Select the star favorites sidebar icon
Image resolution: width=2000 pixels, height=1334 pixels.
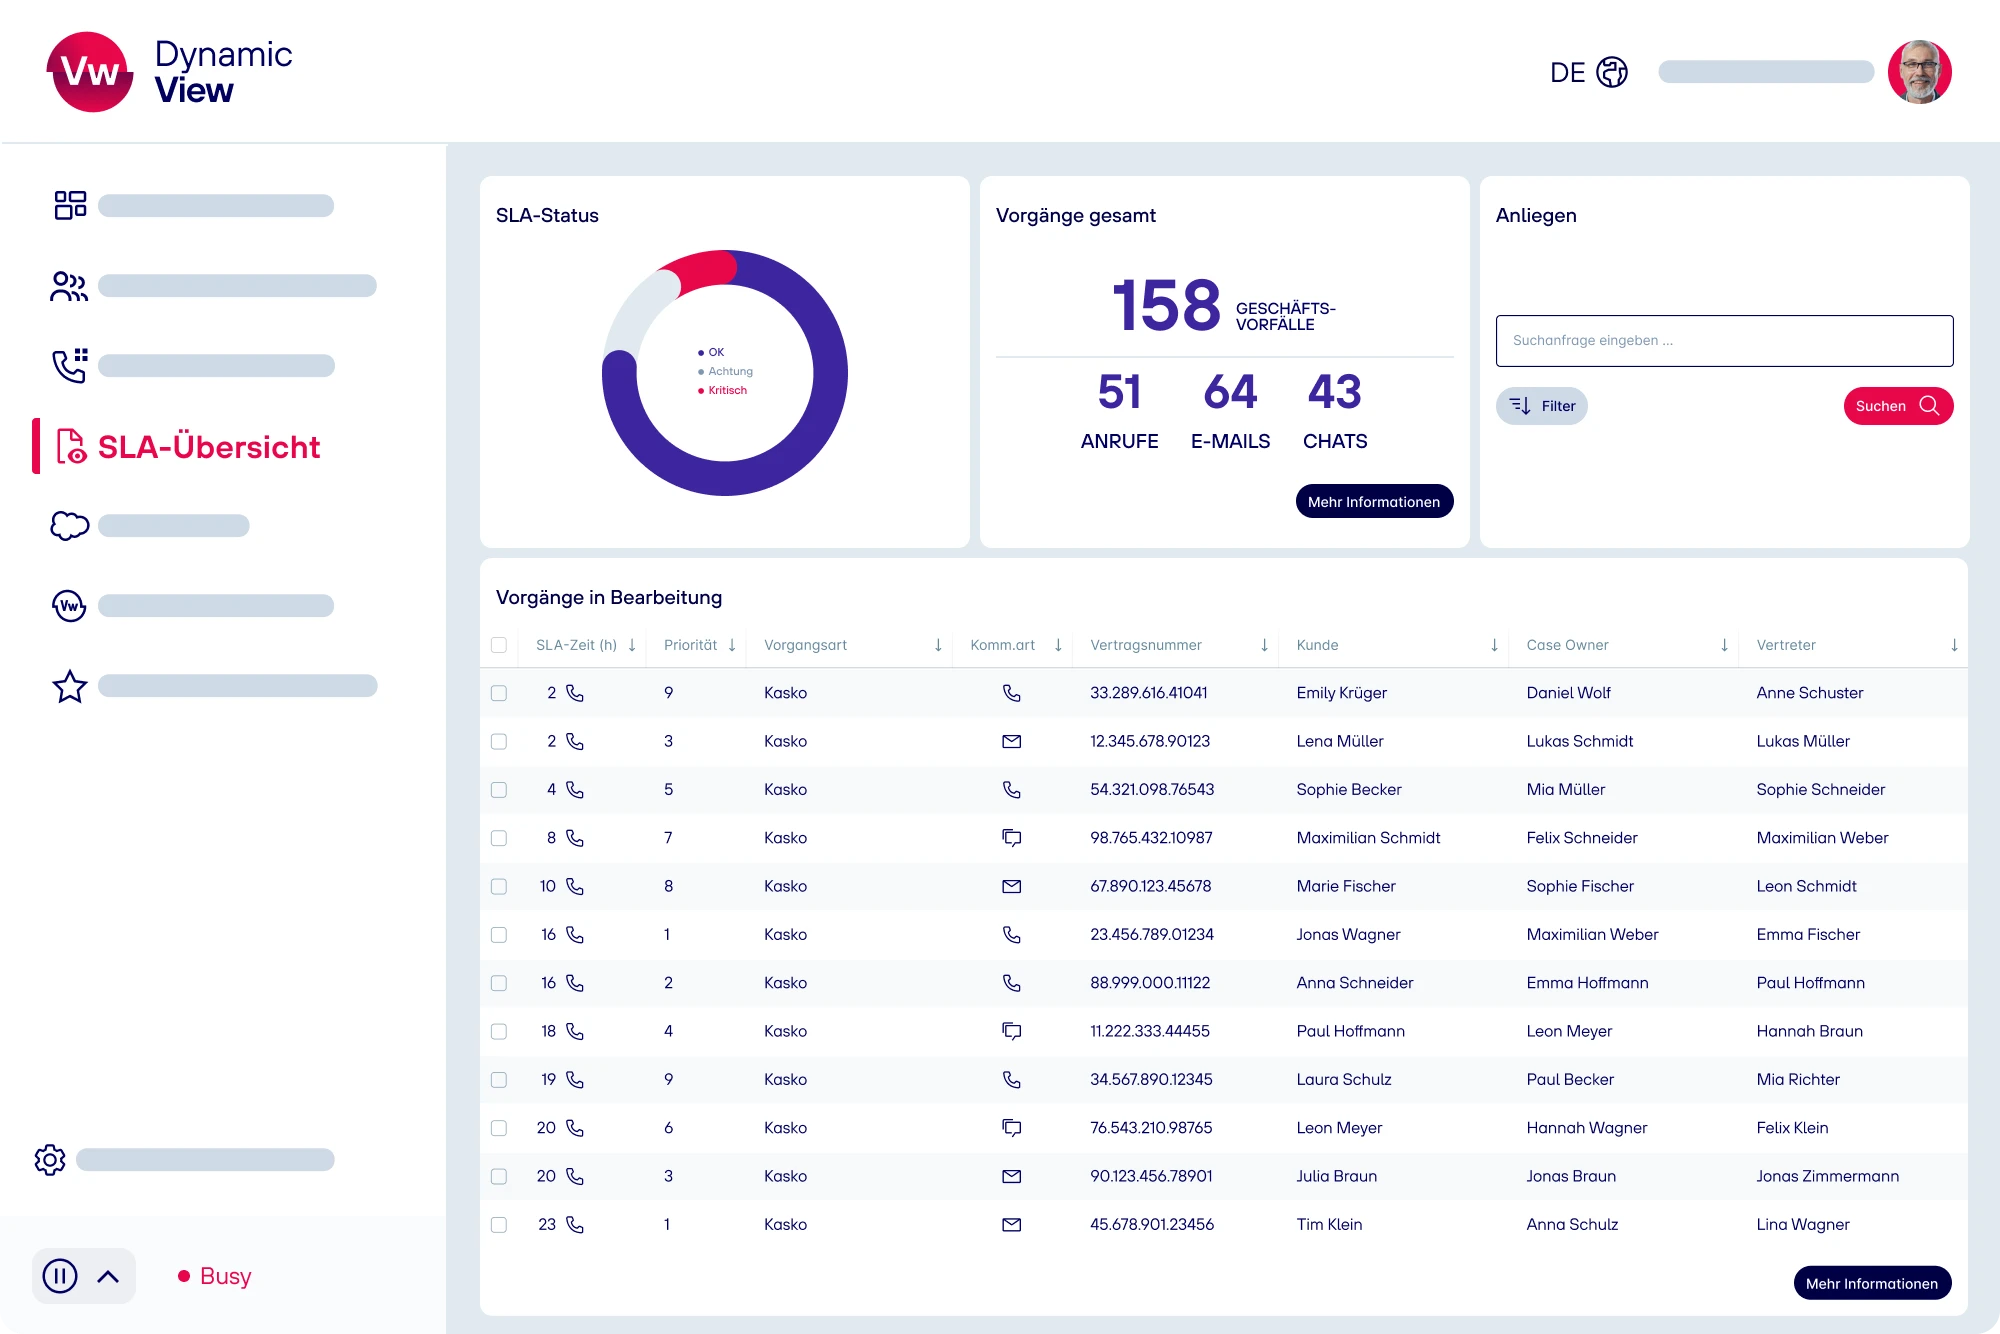tap(70, 686)
